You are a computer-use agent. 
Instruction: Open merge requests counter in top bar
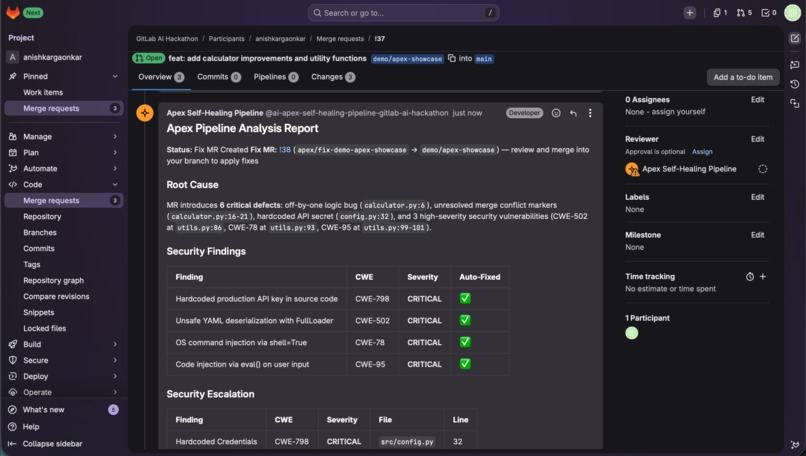tap(744, 13)
